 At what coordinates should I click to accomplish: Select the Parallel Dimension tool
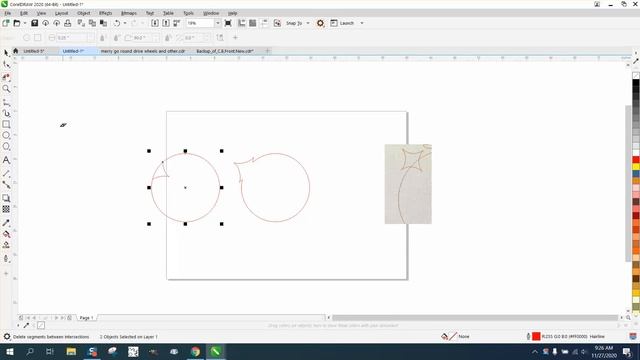(6, 173)
